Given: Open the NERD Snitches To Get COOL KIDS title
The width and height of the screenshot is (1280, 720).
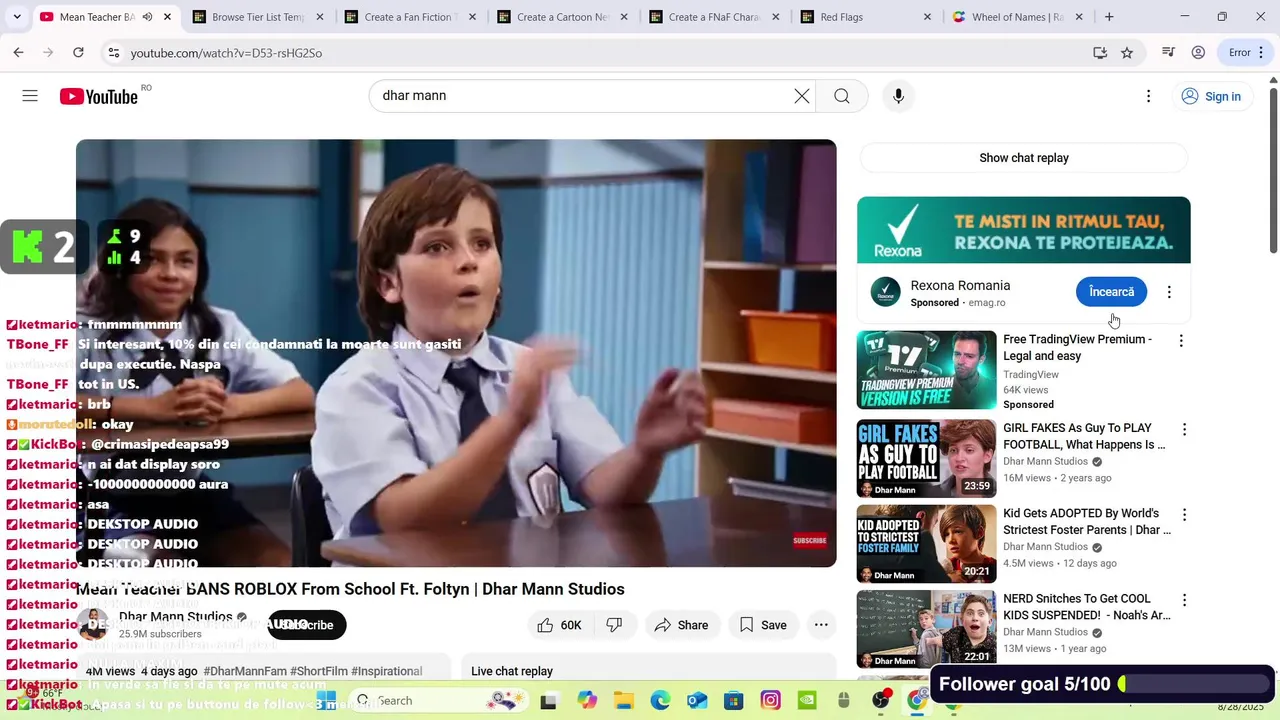Looking at the screenshot, I should pyautogui.click(x=1087, y=607).
